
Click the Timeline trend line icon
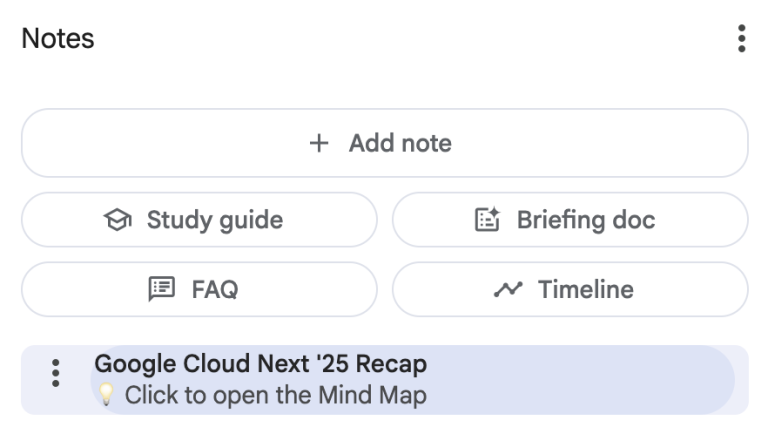(x=509, y=290)
